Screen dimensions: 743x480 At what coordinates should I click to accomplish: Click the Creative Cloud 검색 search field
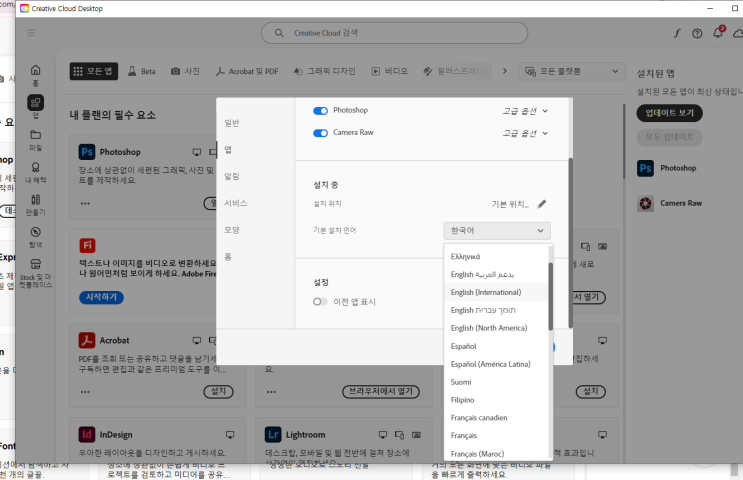(394, 33)
